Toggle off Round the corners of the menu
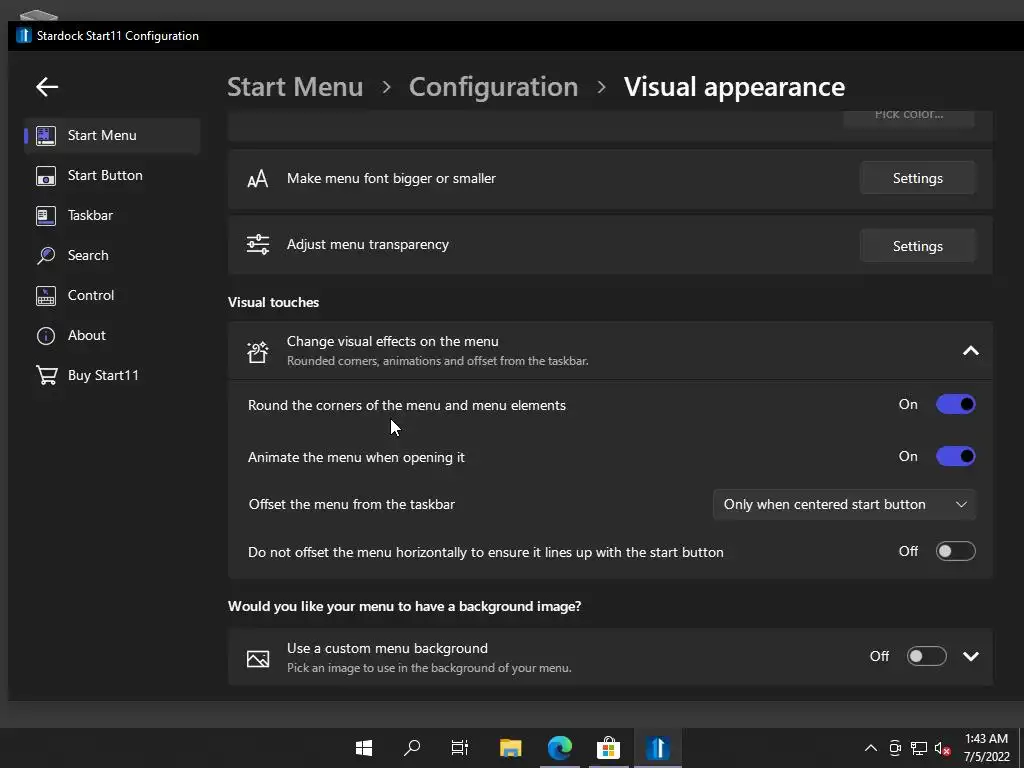The width and height of the screenshot is (1024, 768). coord(955,404)
